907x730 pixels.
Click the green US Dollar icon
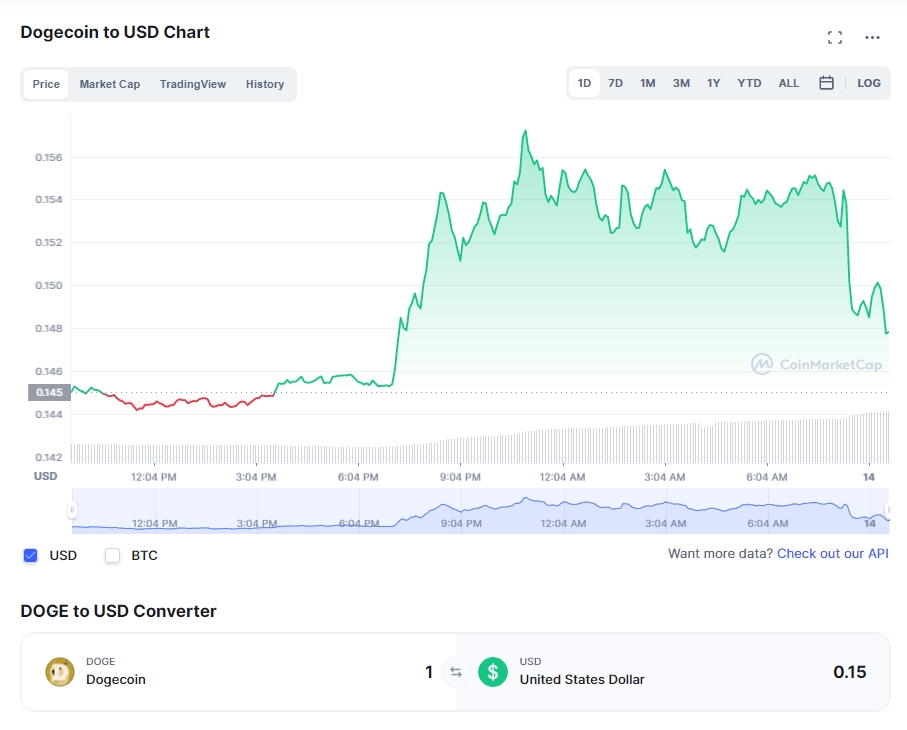pyautogui.click(x=492, y=672)
